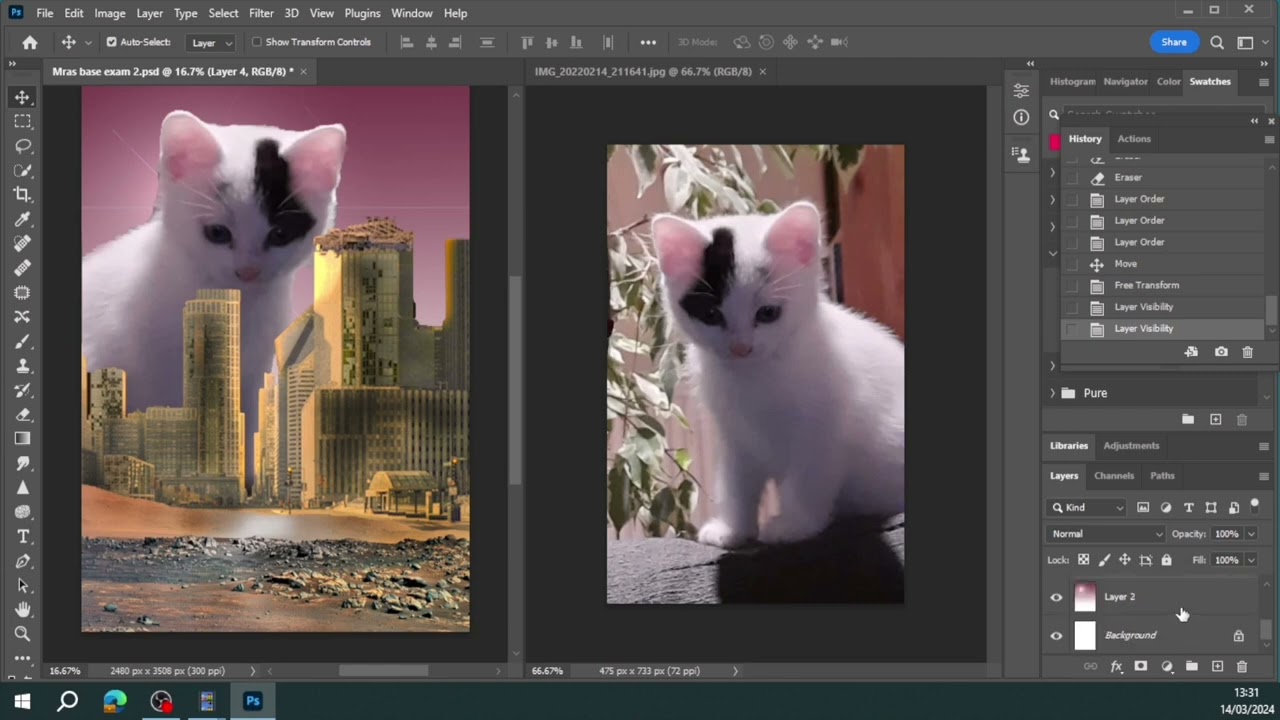Select the Hand tool
The width and height of the screenshot is (1280, 720).
tap(22, 609)
